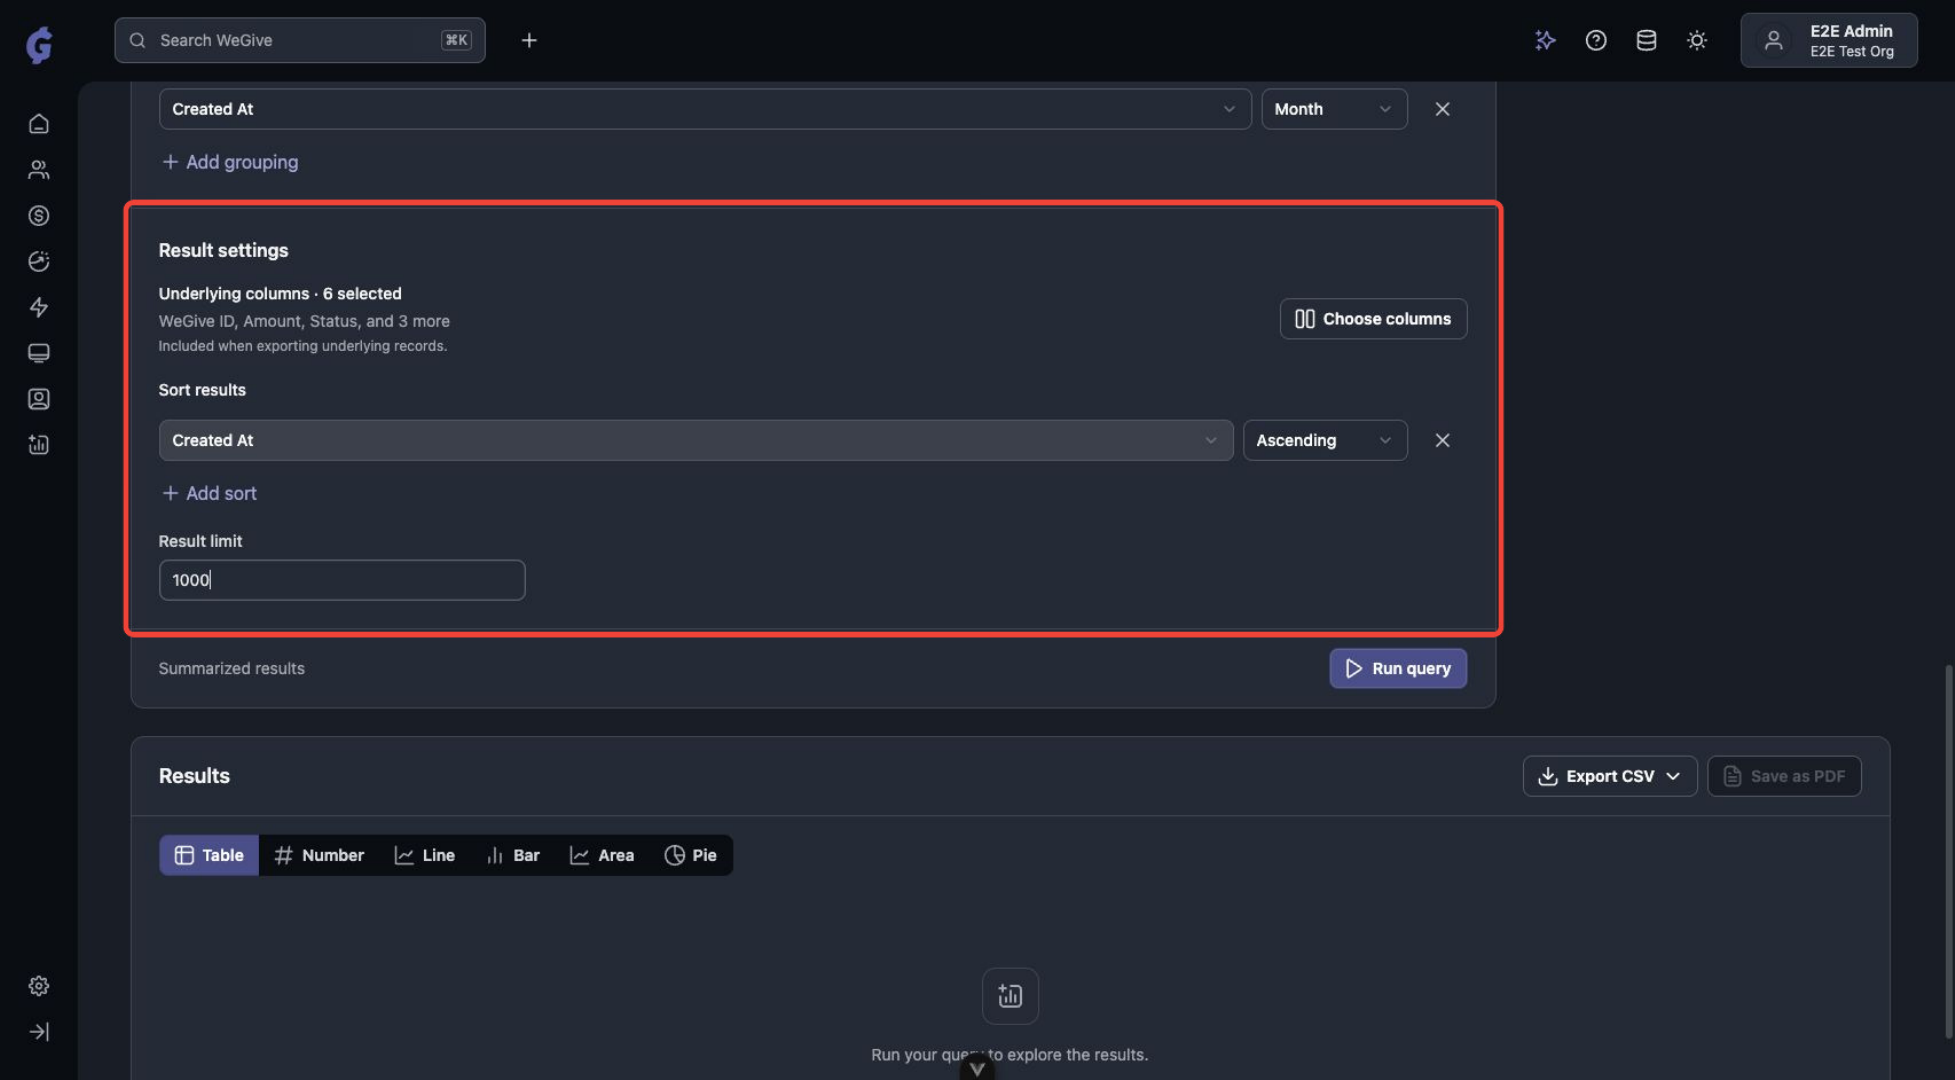Switch to the Line chart tab
The width and height of the screenshot is (1955, 1080).
pos(425,855)
